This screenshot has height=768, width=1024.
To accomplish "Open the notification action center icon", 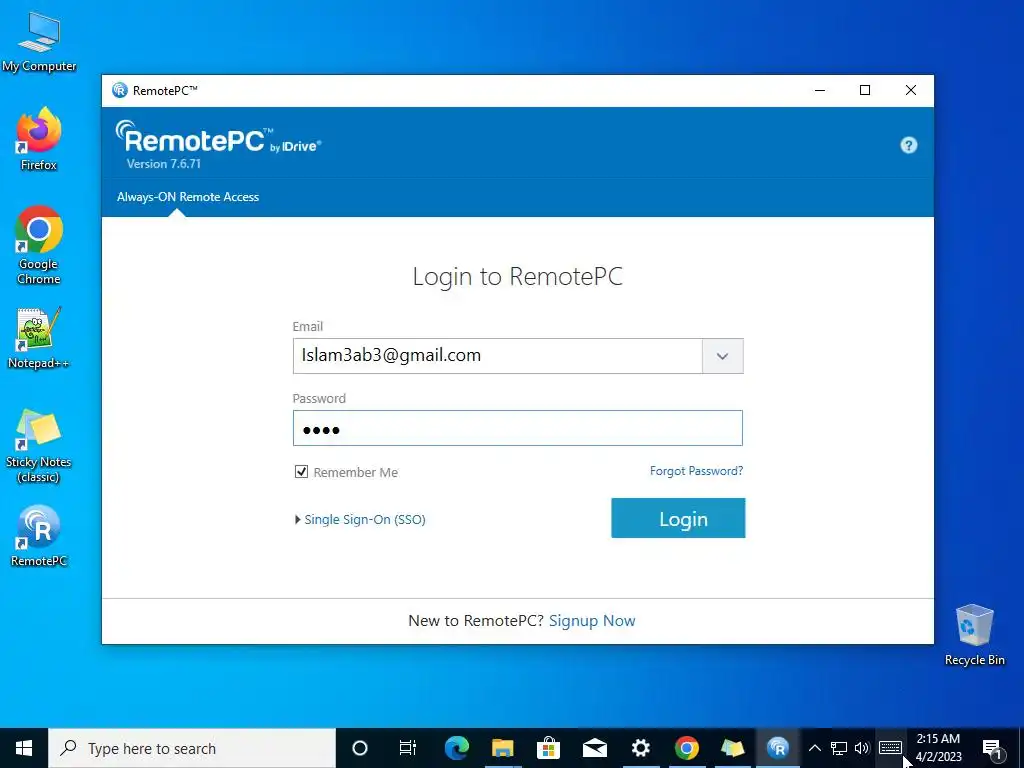I will 993,748.
